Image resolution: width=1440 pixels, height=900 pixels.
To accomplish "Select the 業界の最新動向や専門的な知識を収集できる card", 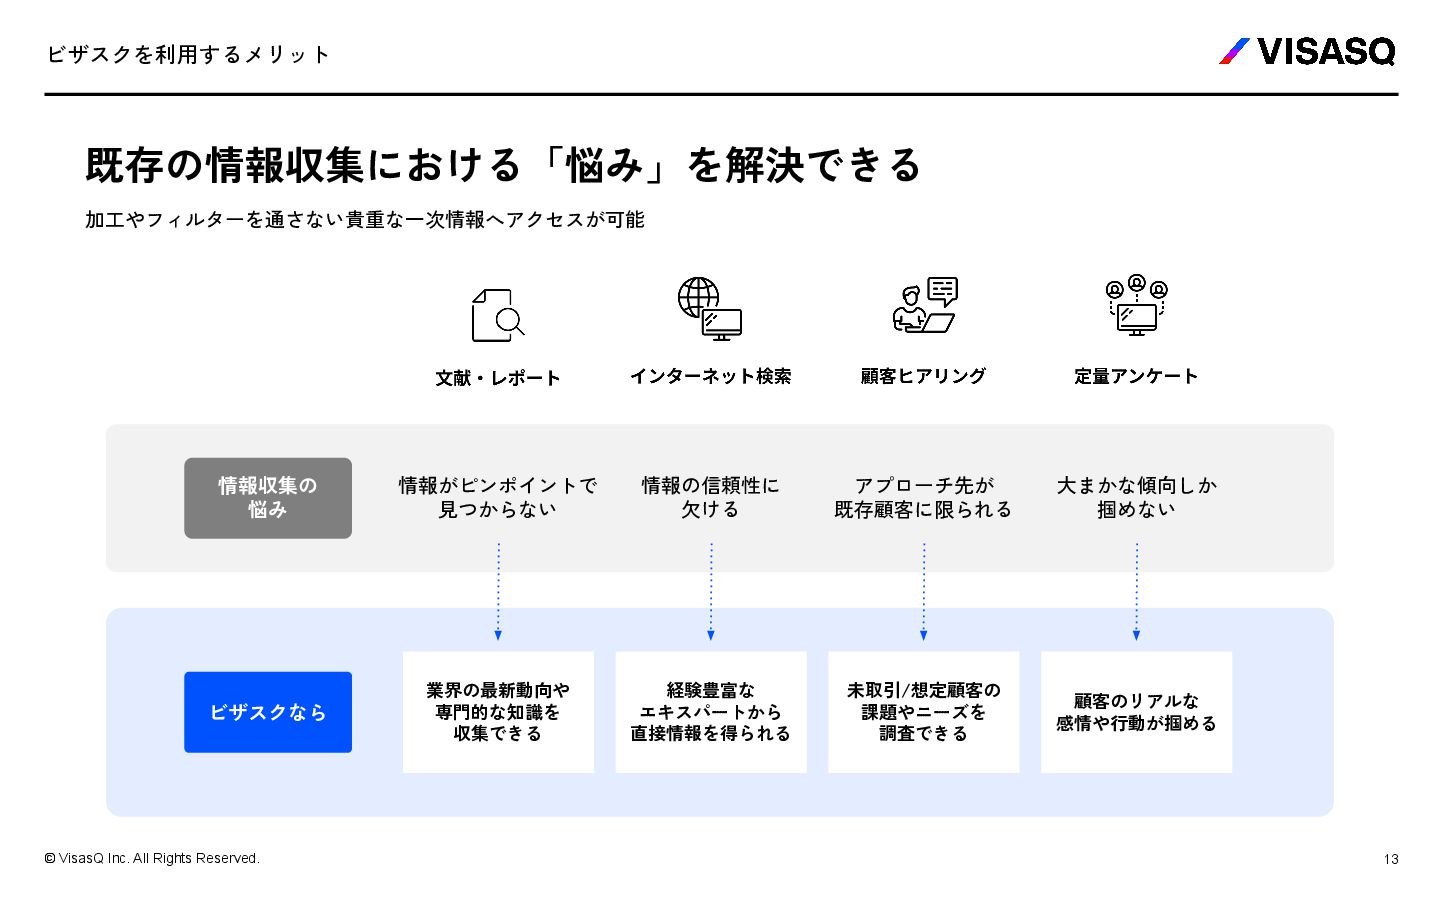I will pos(498,712).
